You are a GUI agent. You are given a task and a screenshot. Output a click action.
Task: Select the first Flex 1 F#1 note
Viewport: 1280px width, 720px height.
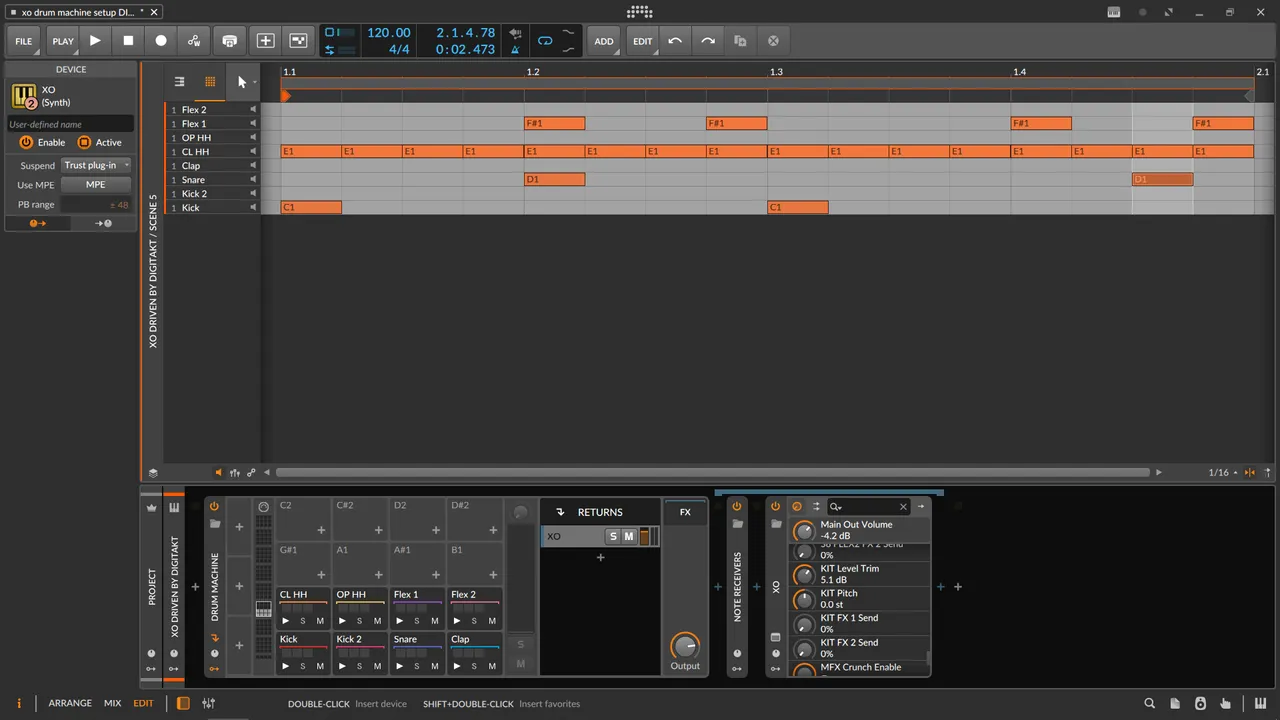[x=554, y=124]
